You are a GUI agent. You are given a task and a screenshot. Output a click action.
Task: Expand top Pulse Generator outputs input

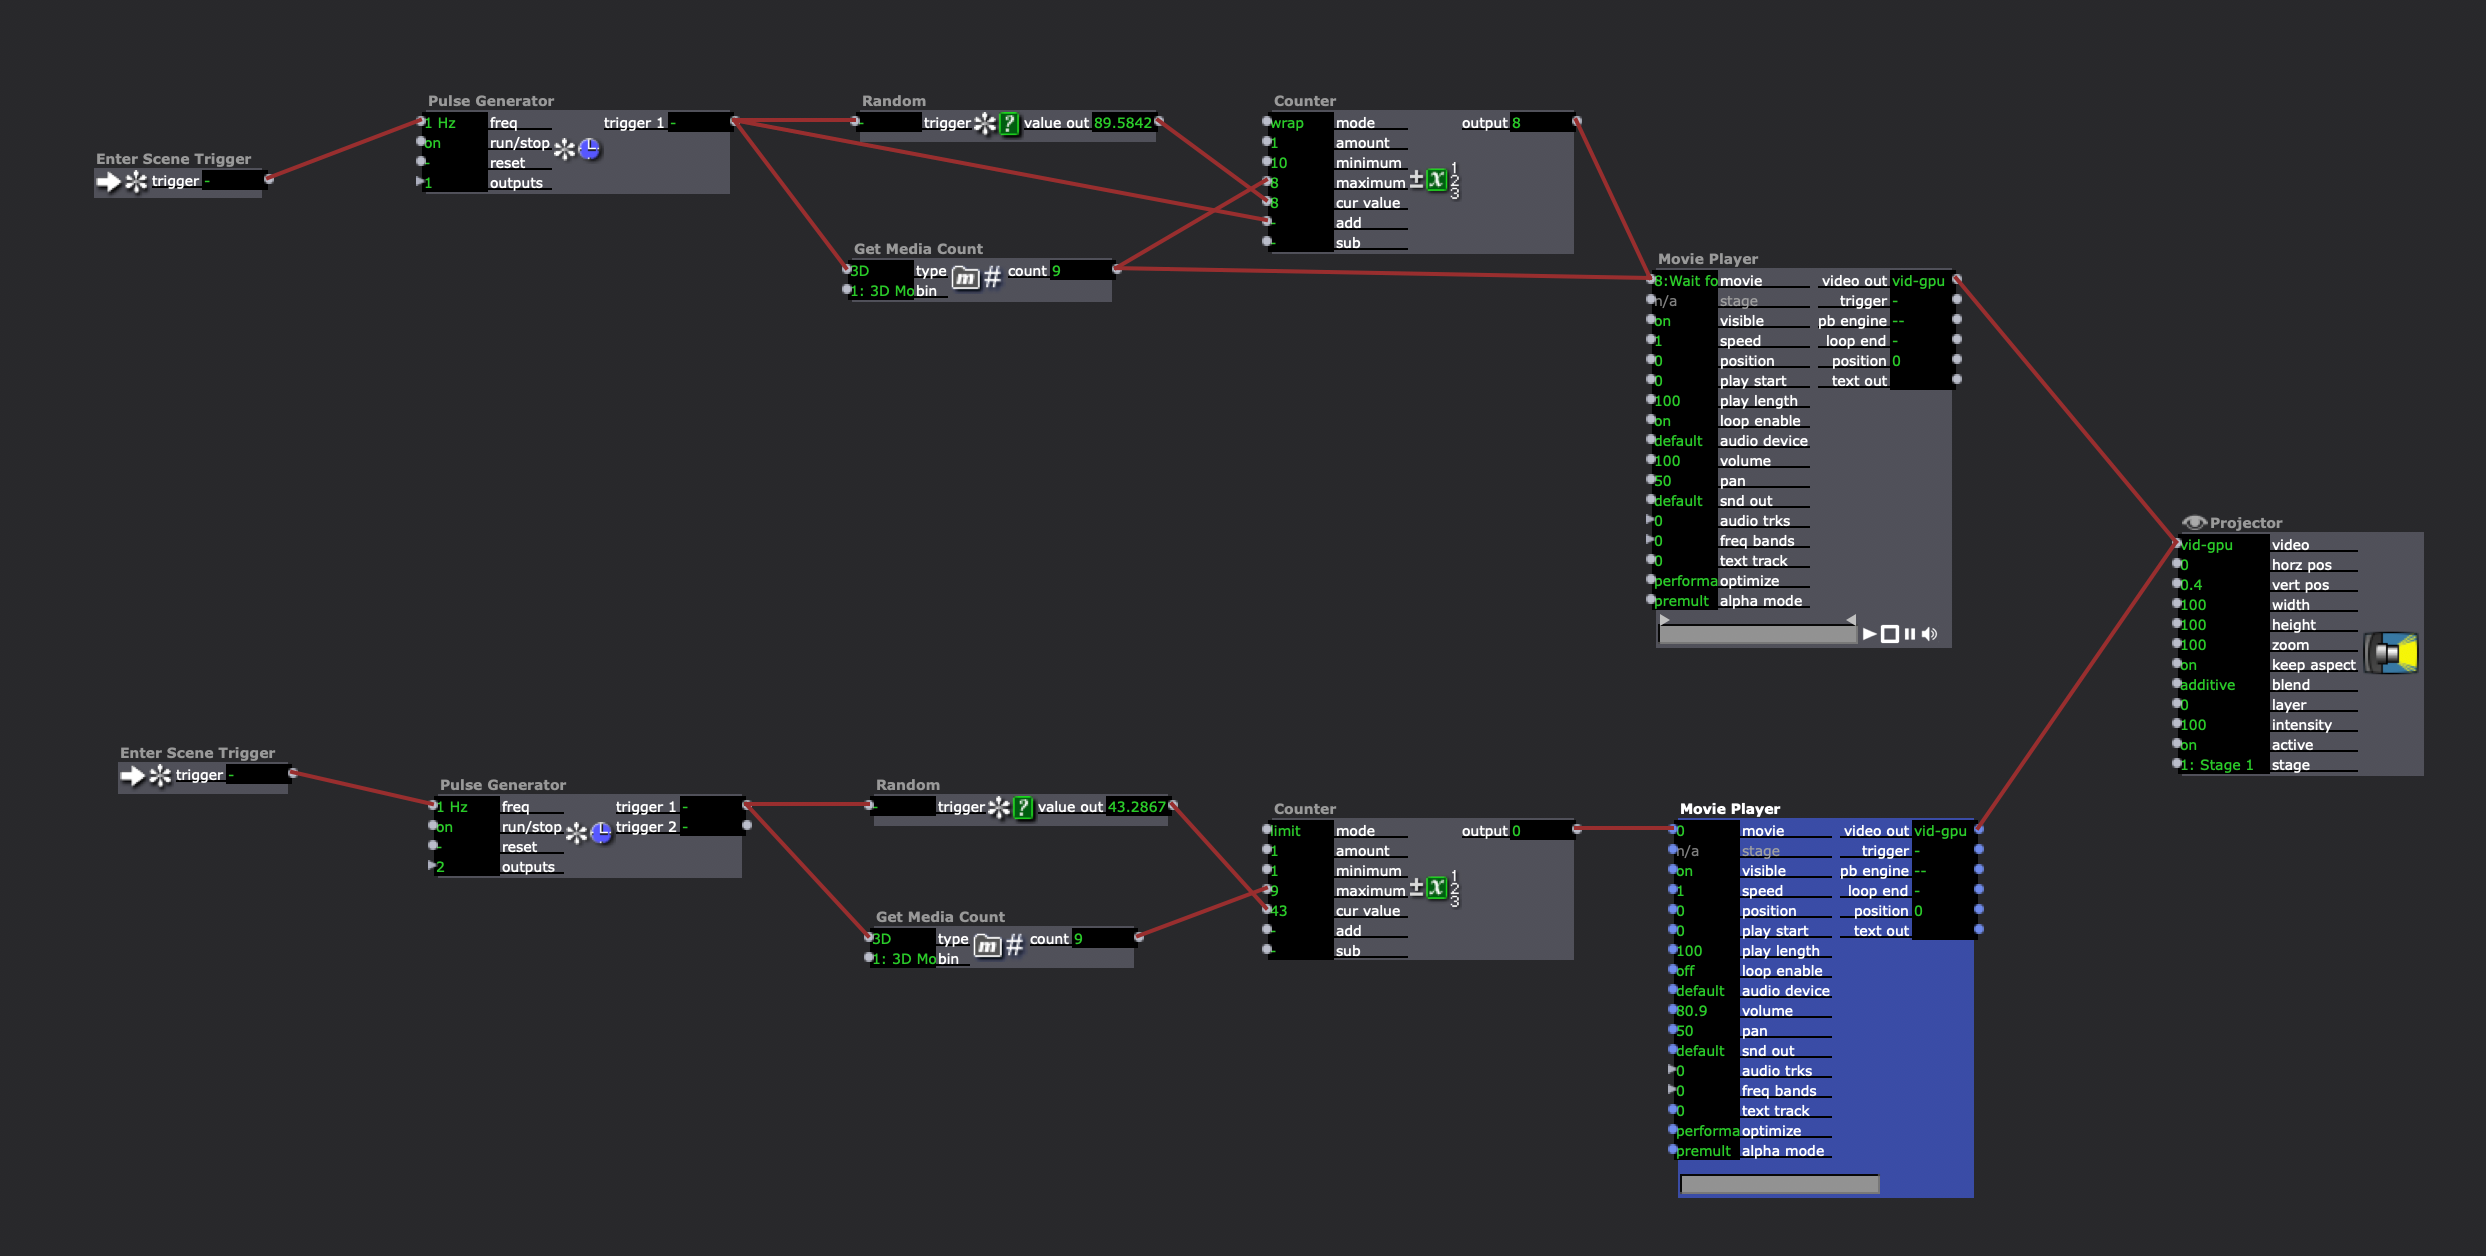tap(420, 182)
